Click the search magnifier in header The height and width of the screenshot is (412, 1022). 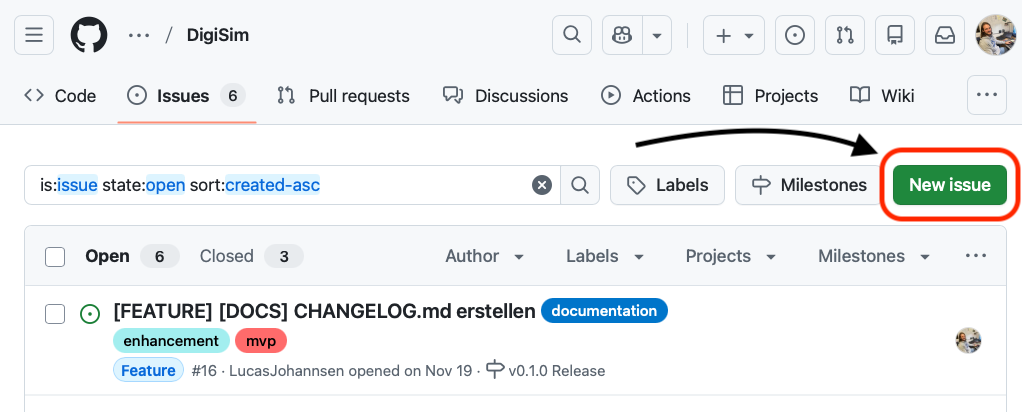[x=572, y=35]
